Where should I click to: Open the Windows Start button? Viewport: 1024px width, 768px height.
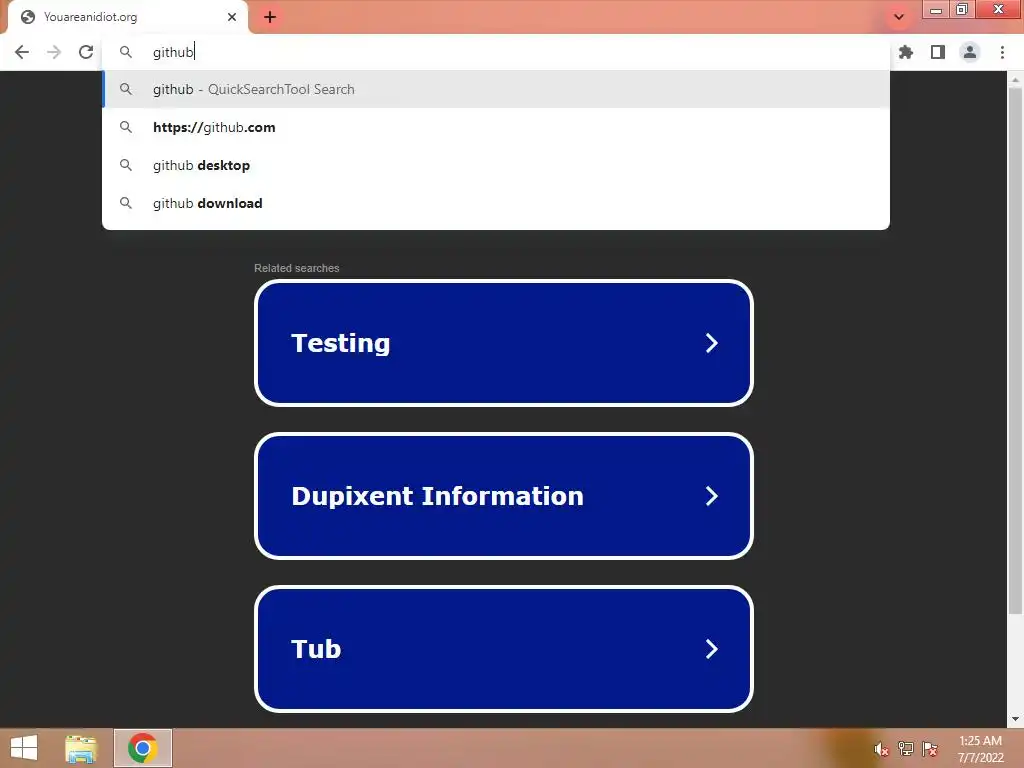click(24, 748)
